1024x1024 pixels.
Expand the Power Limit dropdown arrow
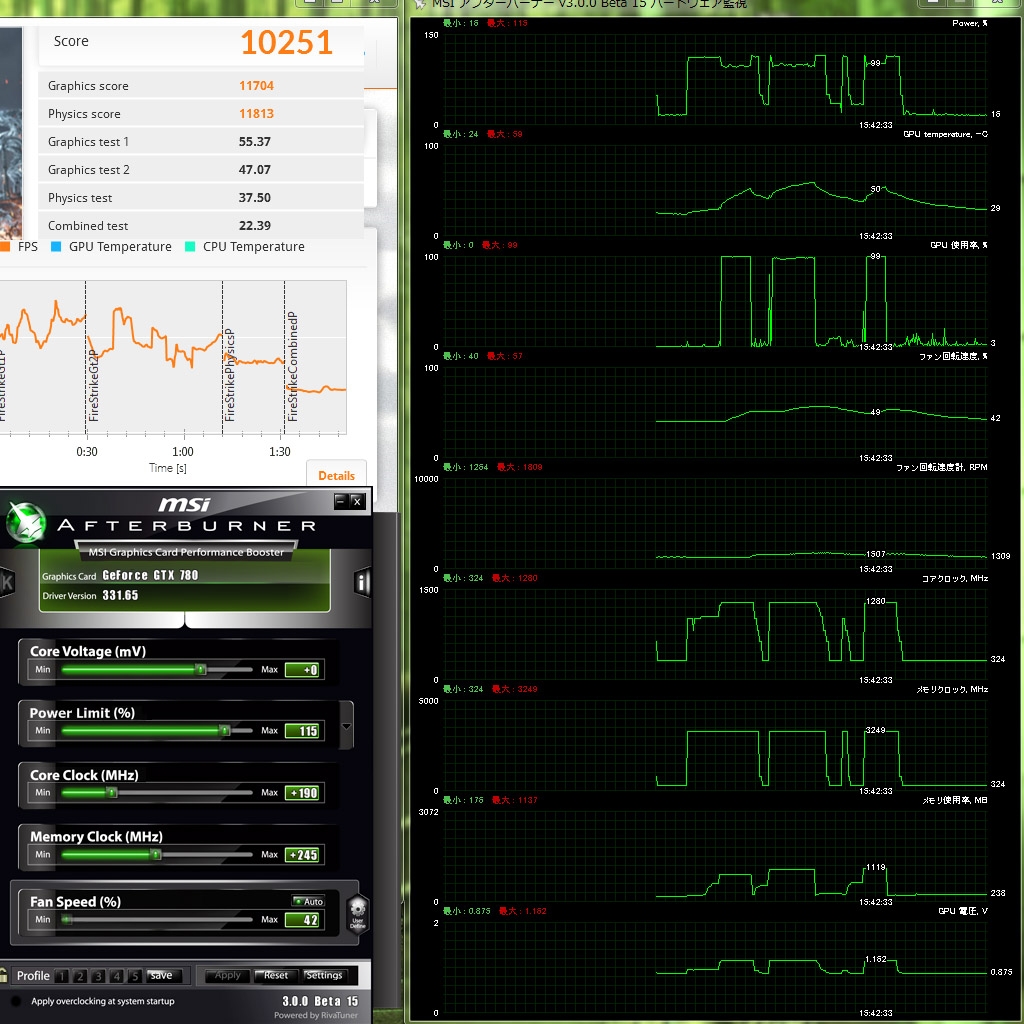point(346,726)
